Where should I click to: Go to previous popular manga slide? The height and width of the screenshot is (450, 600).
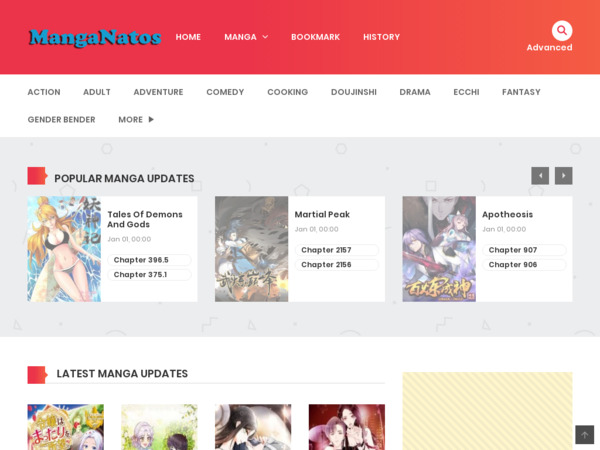(x=540, y=176)
